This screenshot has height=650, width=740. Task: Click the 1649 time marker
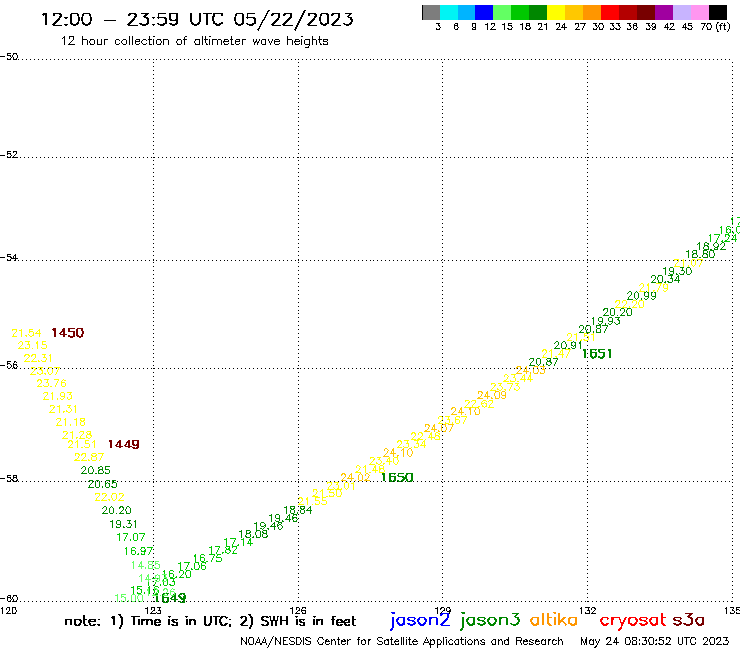click(x=170, y=598)
